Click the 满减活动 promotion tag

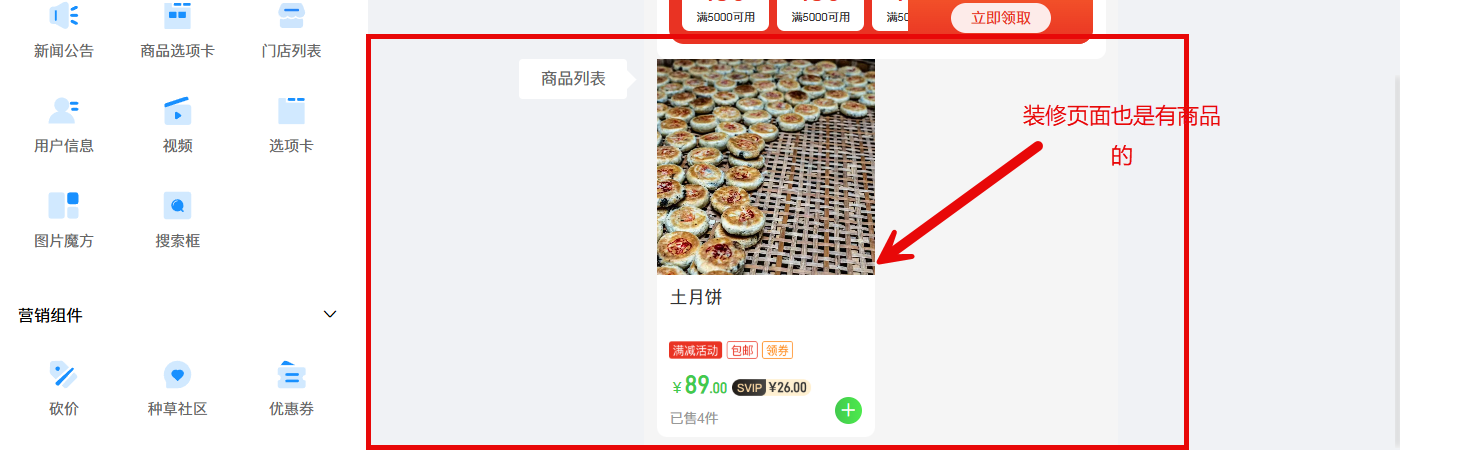(x=695, y=351)
